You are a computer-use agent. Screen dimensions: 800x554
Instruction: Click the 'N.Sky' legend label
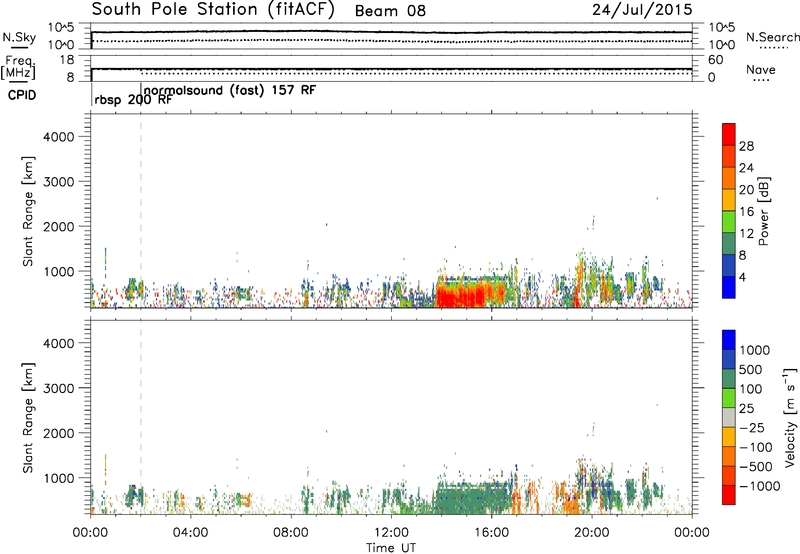tap(19, 37)
